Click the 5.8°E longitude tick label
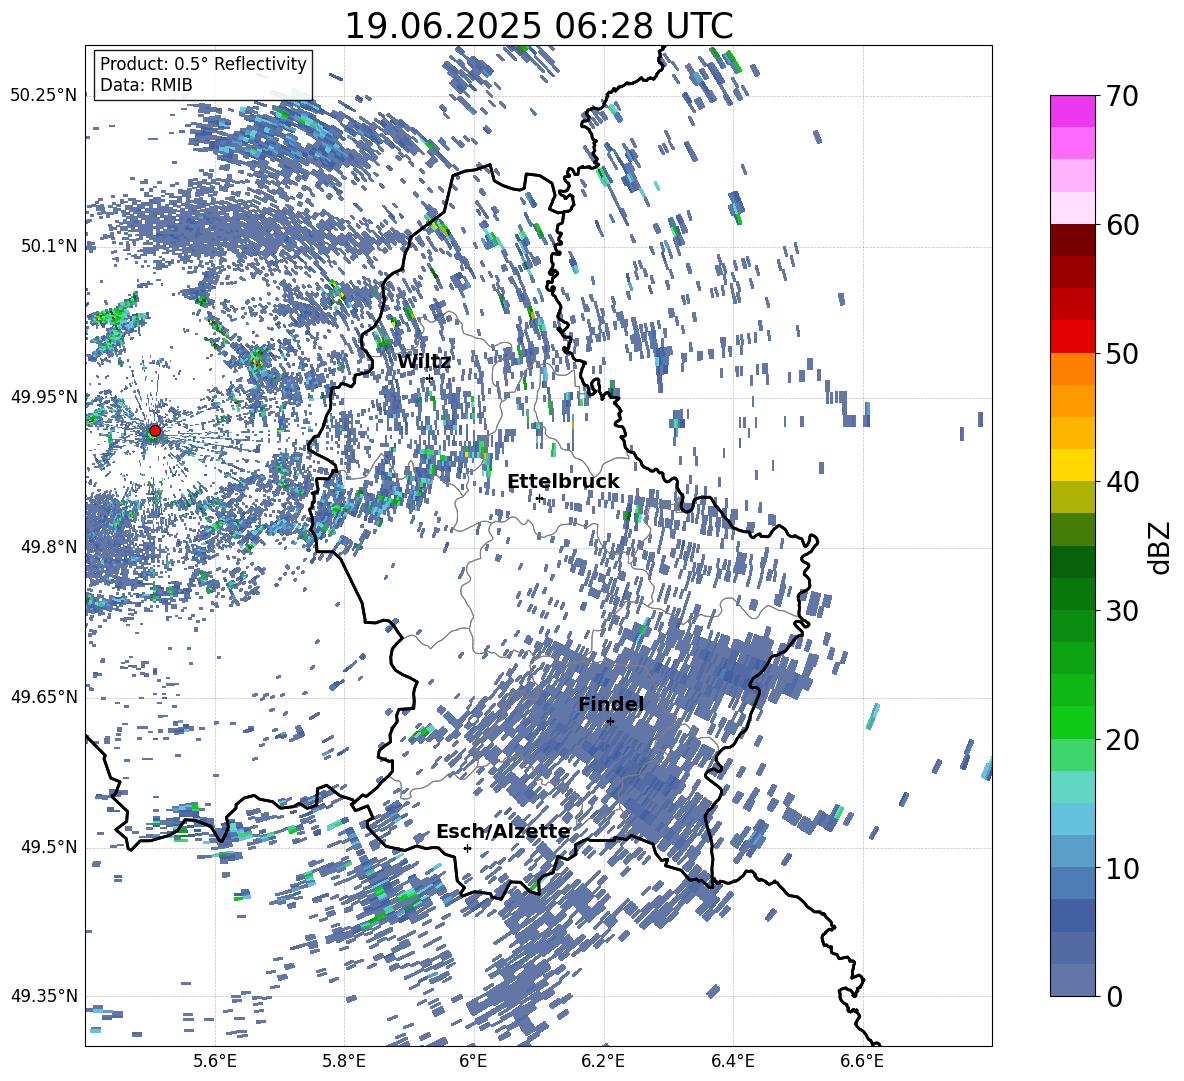The height and width of the screenshot is (1081, 1184). [344, 1061]
